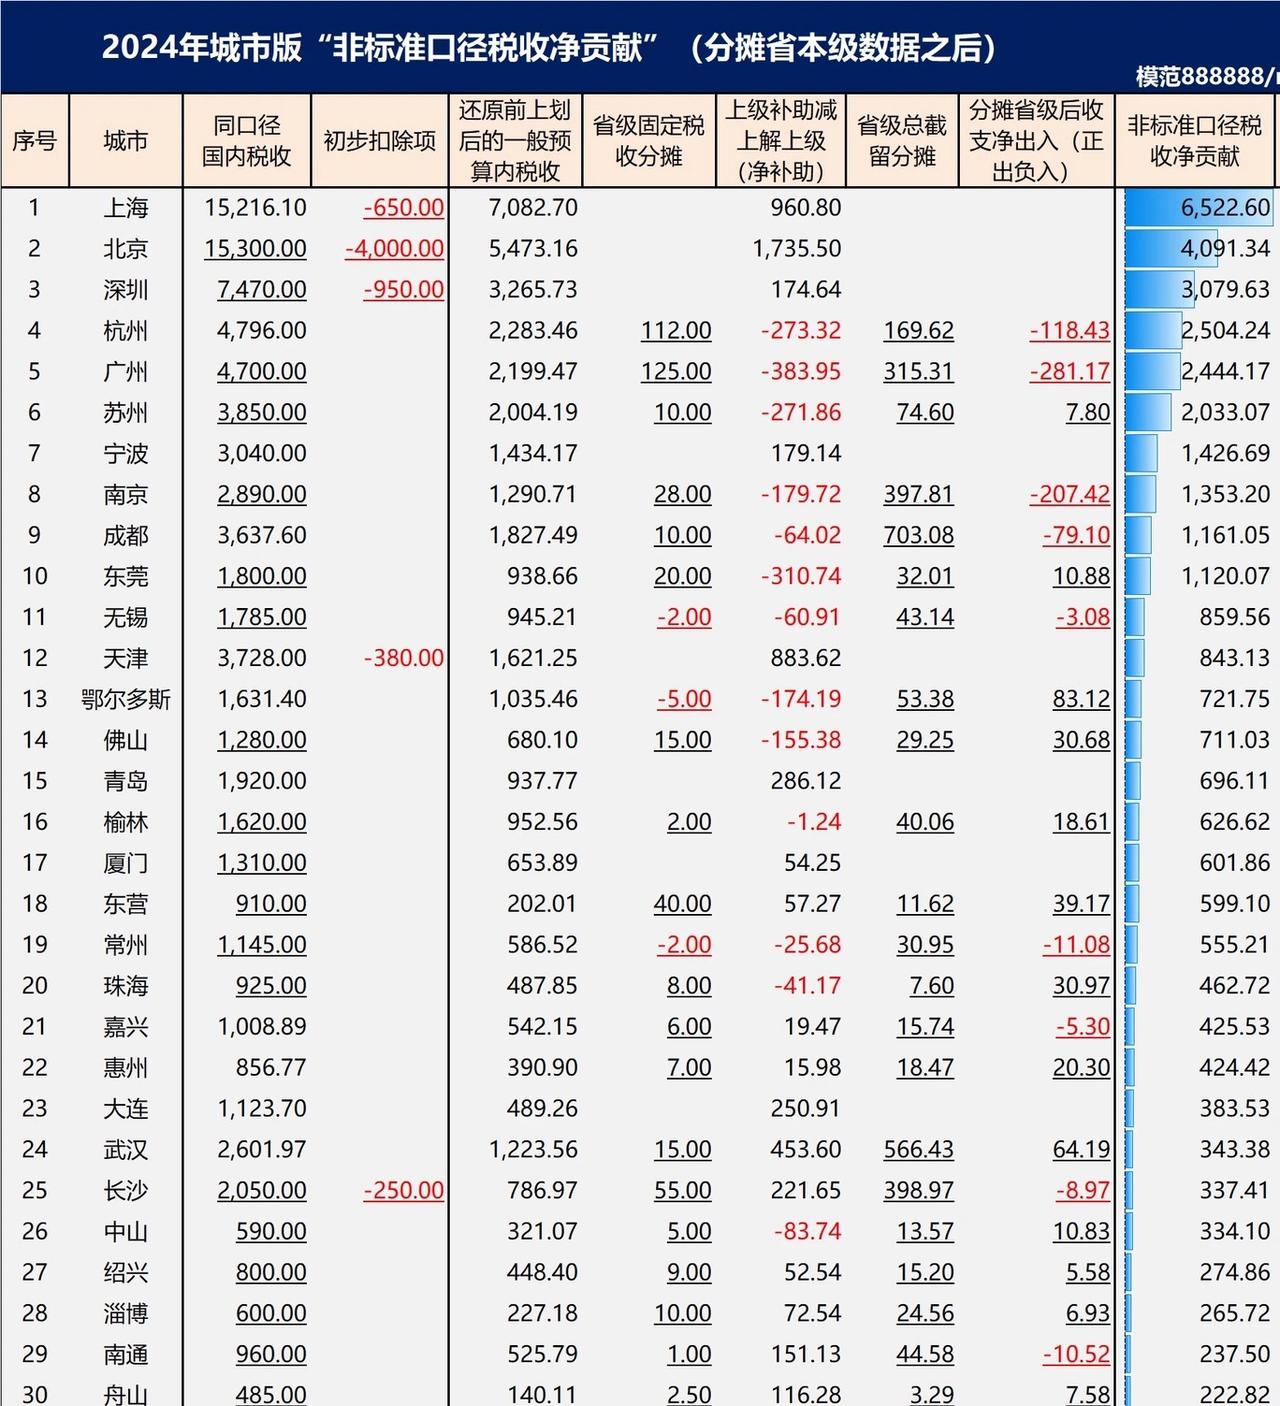Click the 同口径国内税收 column header
1280x1406 pixels.
pos(246,141)
